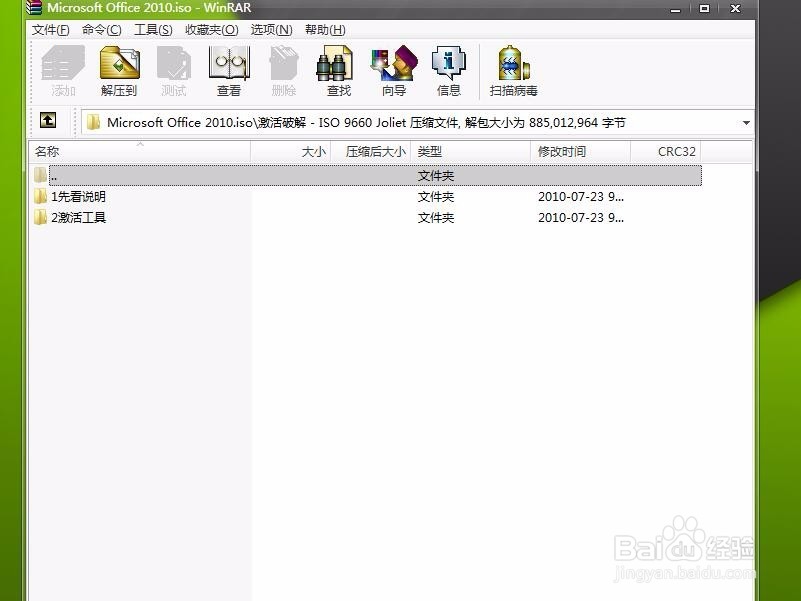Viewport: 801px width, 601px height.
Task: Click the archive path text in address bar
Action: coord(366,123)
